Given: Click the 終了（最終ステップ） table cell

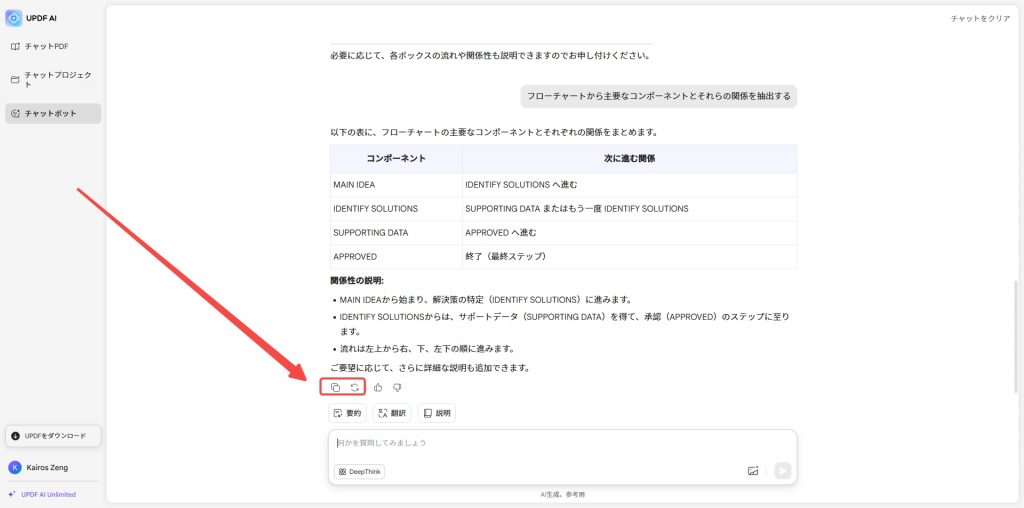Looking at the screenshot, I should [630, 257].
